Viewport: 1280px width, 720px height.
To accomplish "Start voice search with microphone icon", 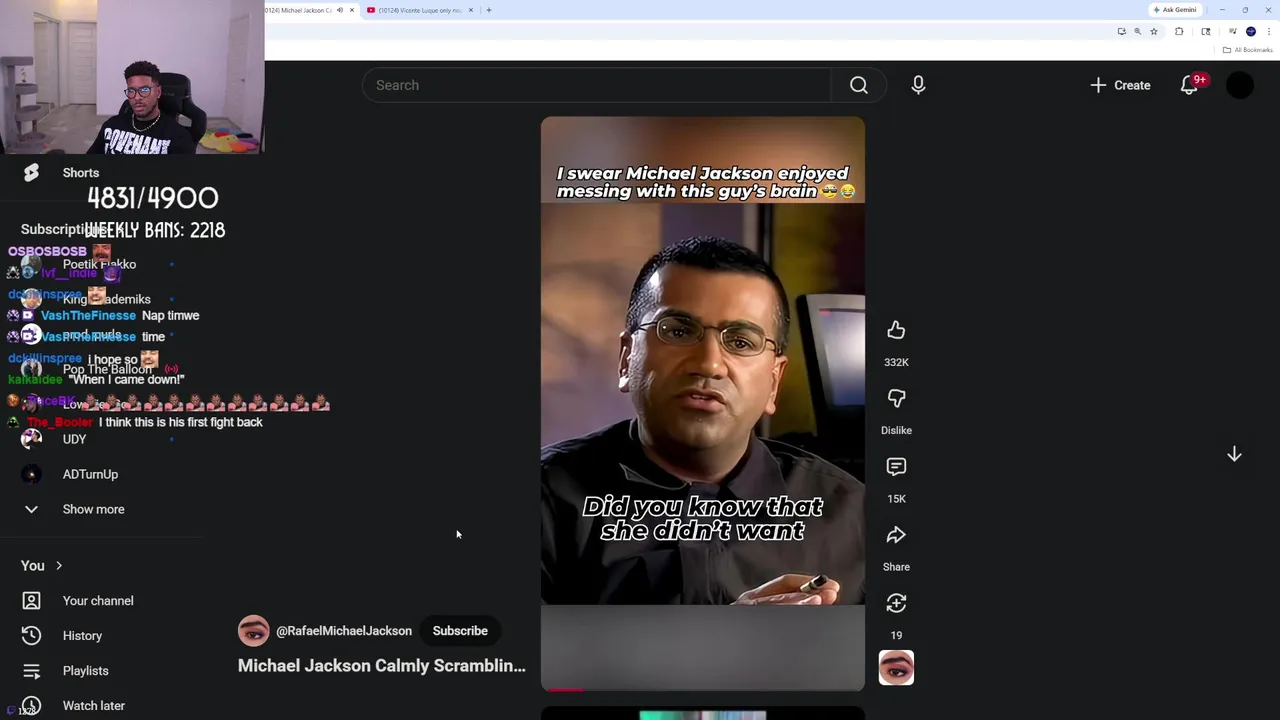I will coord(918,85).
